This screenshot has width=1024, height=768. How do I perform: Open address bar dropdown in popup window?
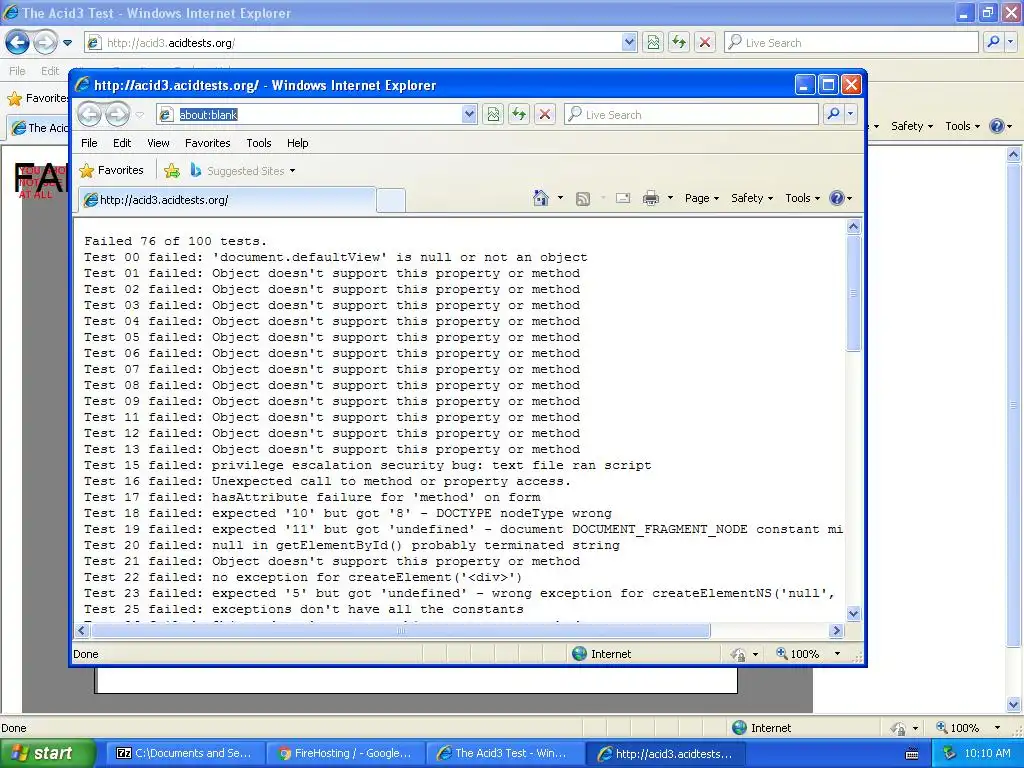469,114
